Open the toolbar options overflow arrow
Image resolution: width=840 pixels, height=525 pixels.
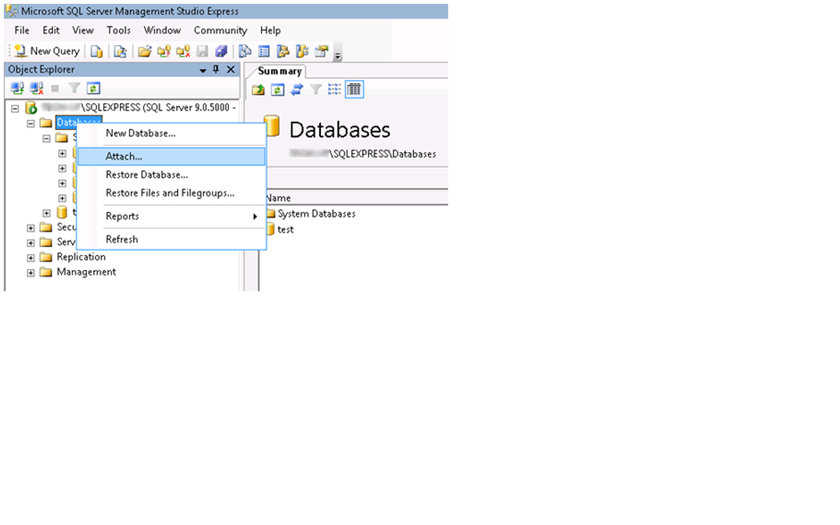pos(338,53)
